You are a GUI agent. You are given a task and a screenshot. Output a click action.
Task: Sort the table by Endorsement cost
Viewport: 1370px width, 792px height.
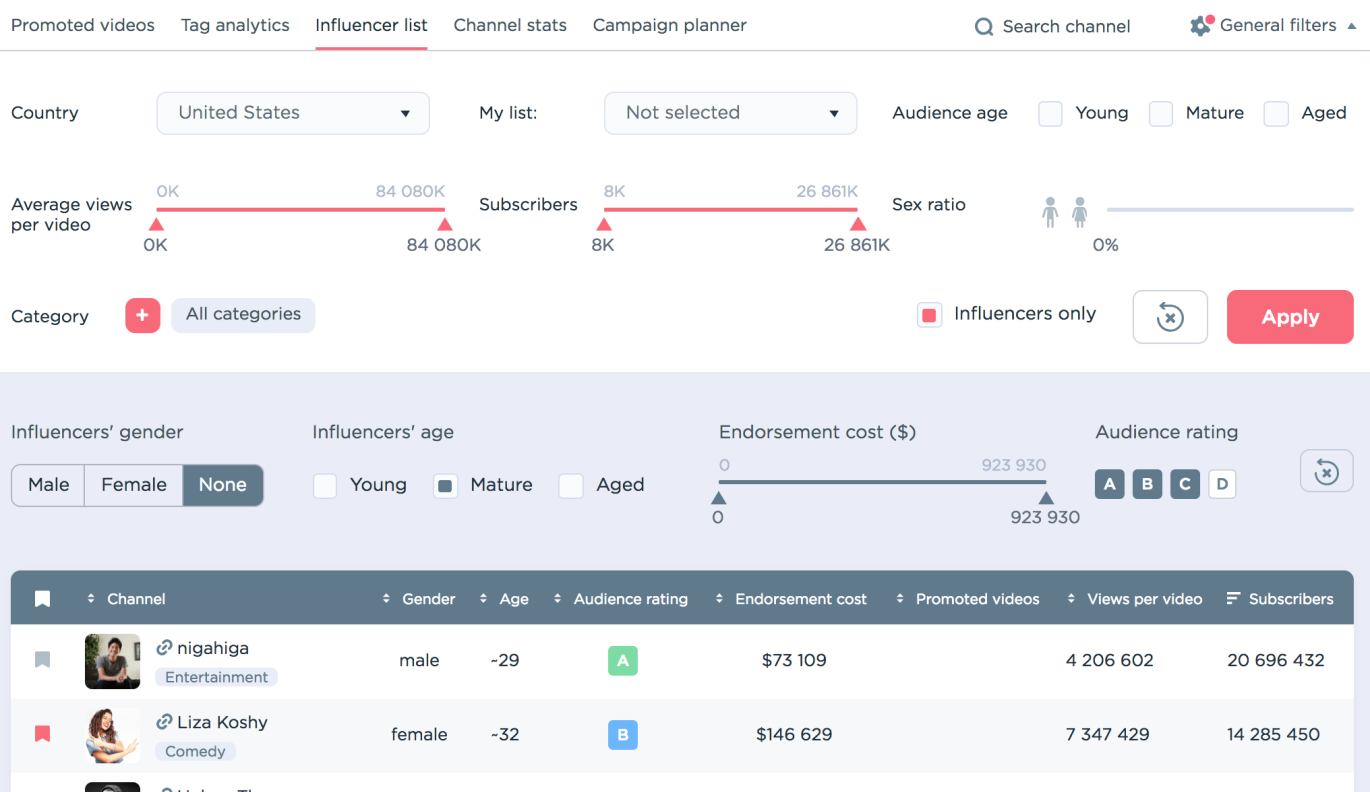point(800,599)
